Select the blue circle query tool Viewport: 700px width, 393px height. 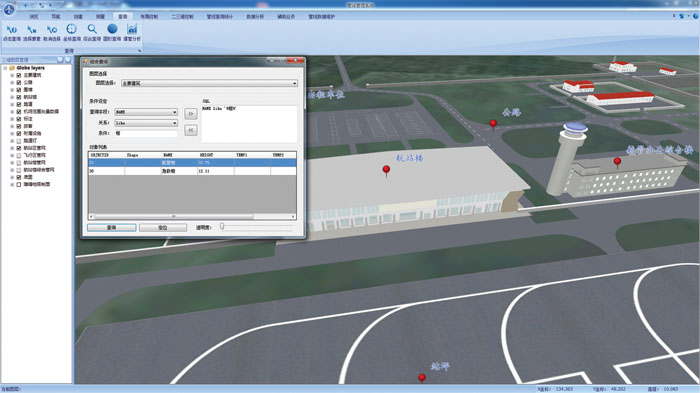pos(112,32)
